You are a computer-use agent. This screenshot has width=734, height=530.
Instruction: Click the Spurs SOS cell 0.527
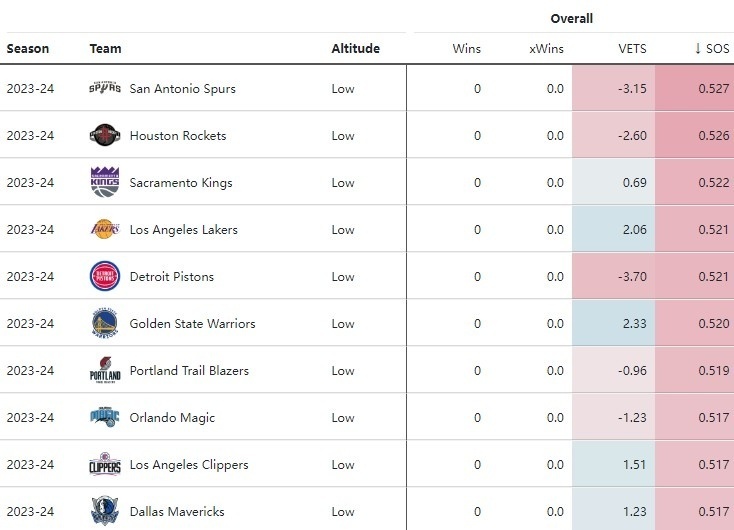713,89
